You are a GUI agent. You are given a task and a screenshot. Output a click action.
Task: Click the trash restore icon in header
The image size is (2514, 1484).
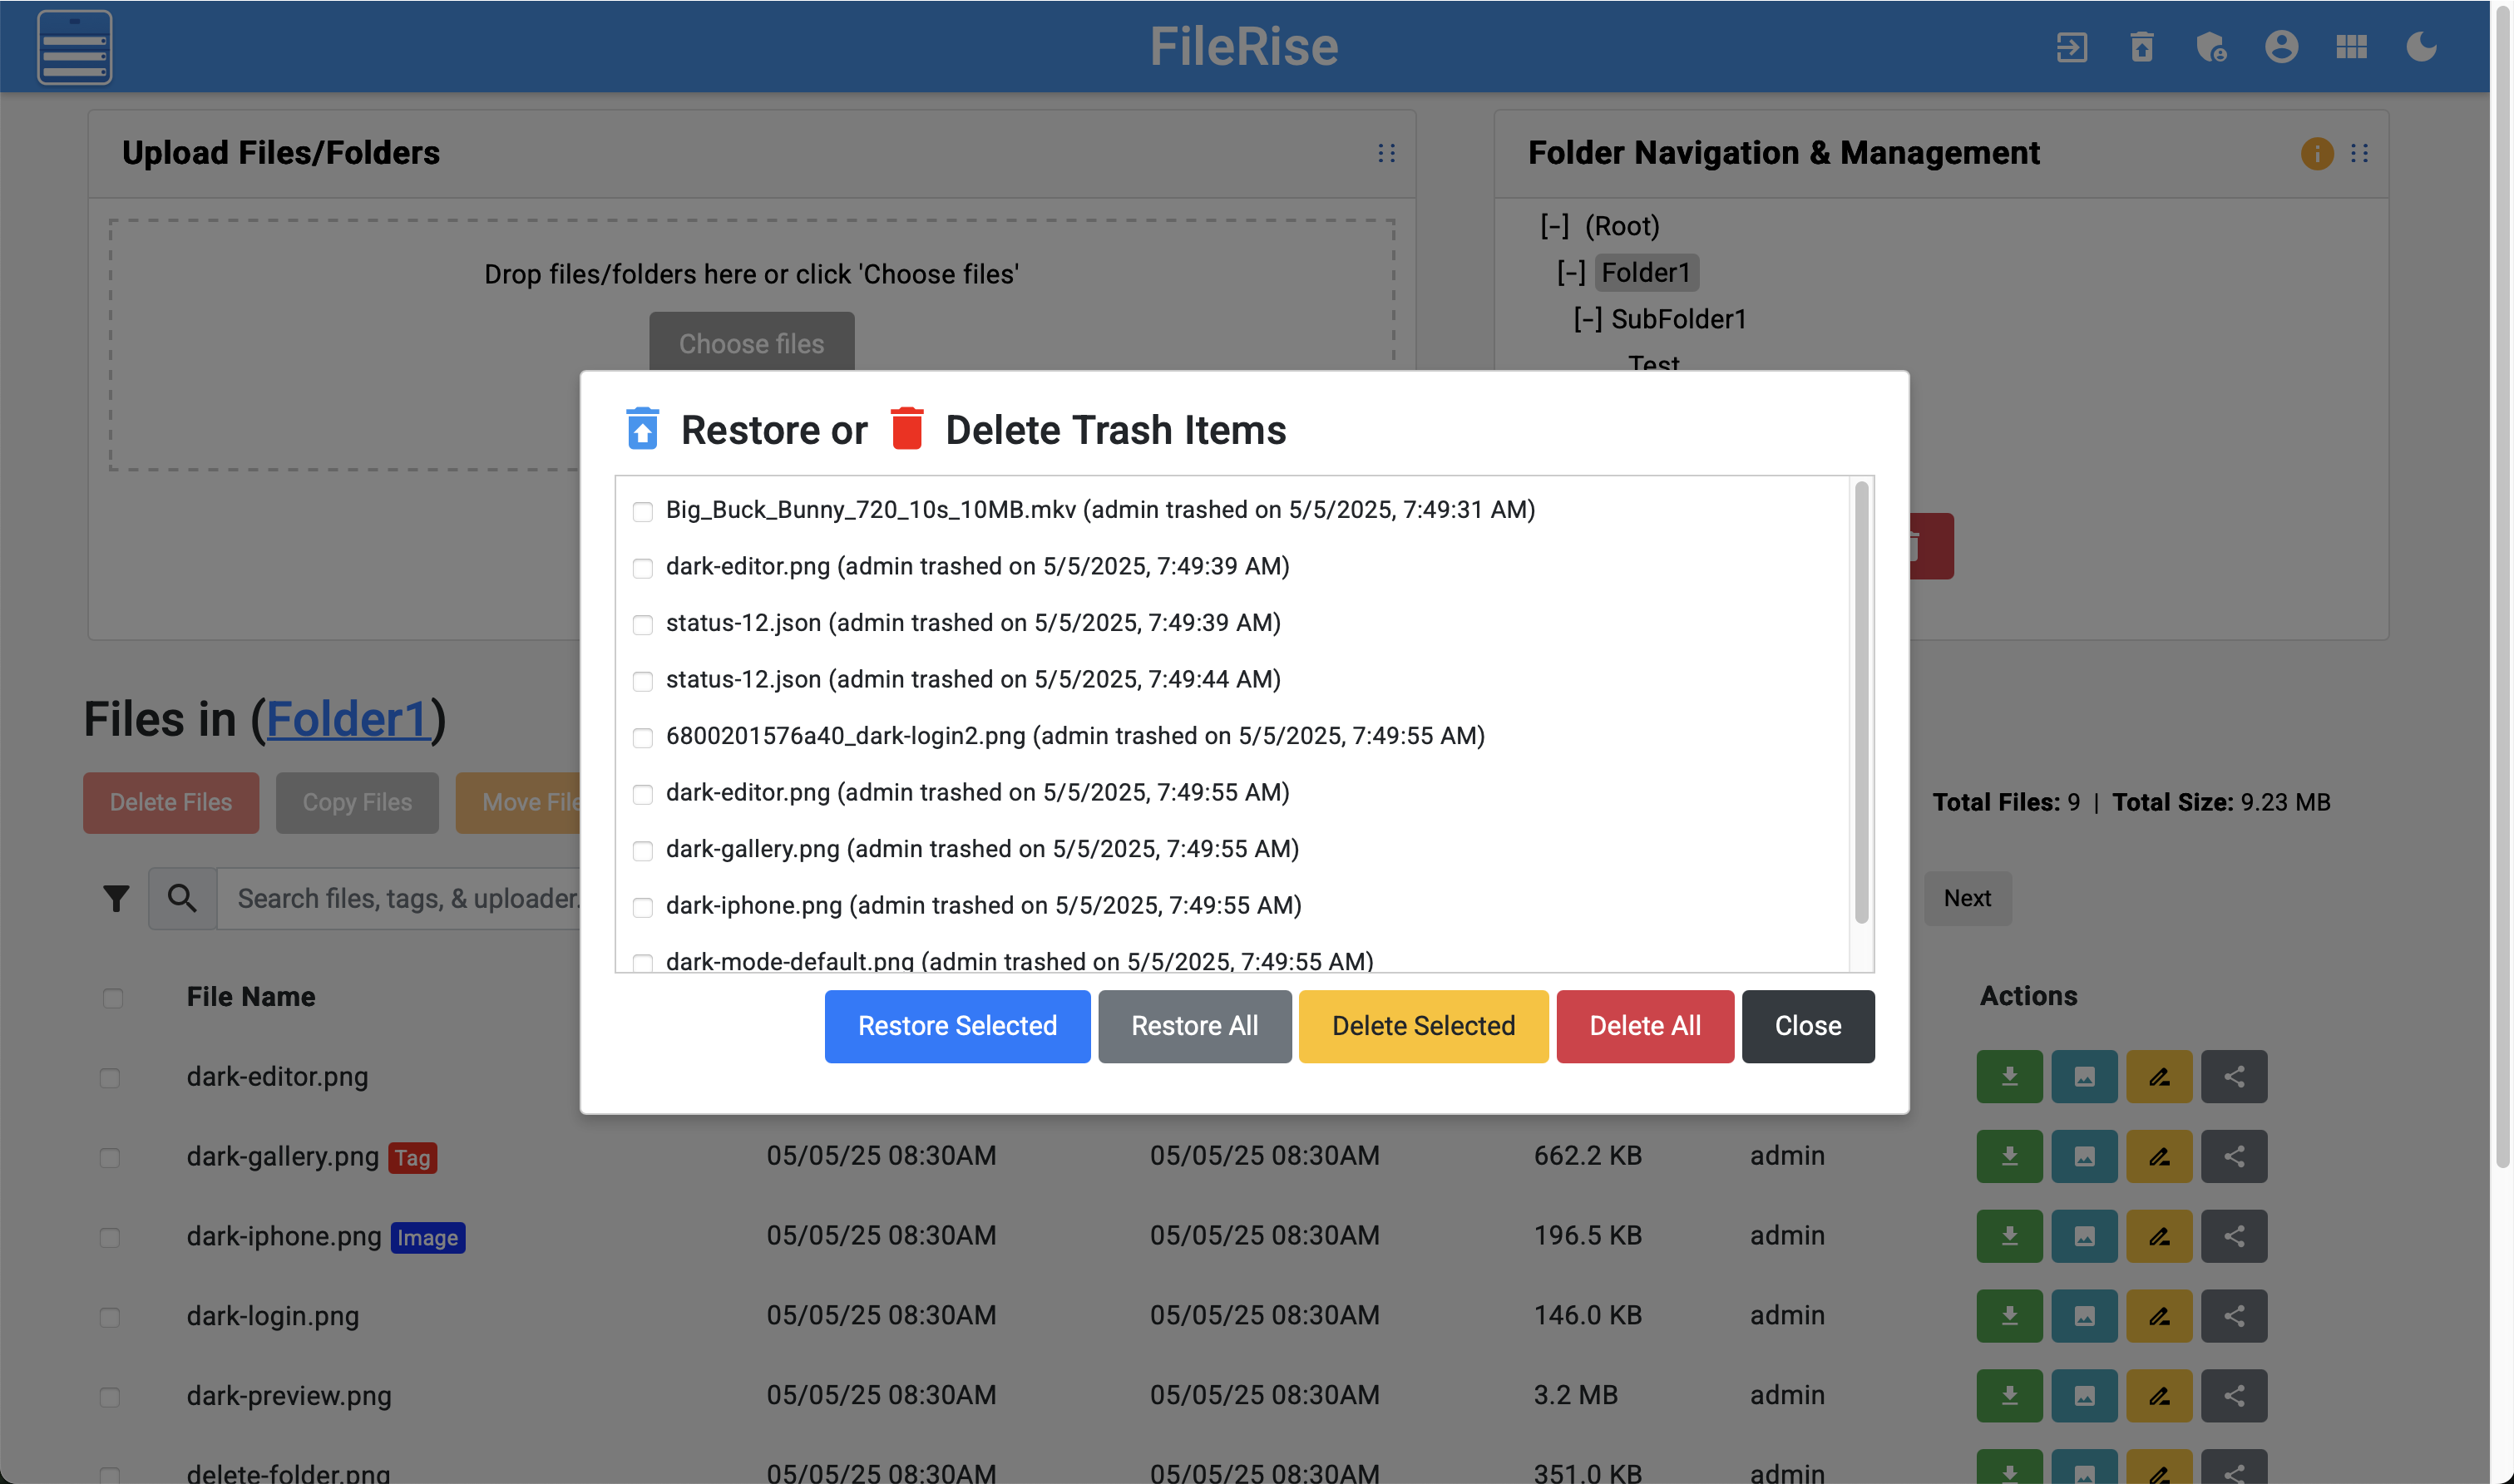[2141, 47]
